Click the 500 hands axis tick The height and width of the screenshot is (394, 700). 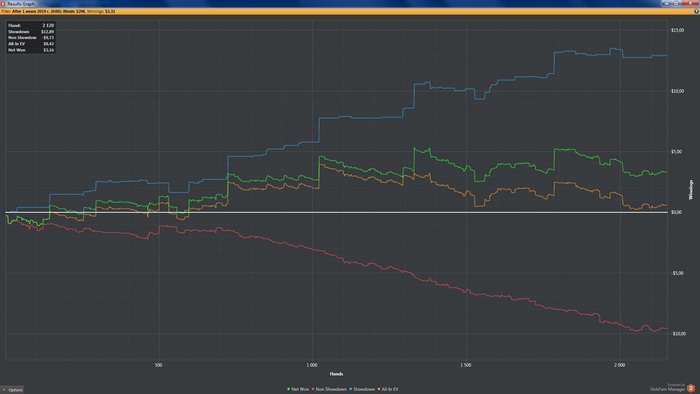pyautogui.click(x=158, y=365)
